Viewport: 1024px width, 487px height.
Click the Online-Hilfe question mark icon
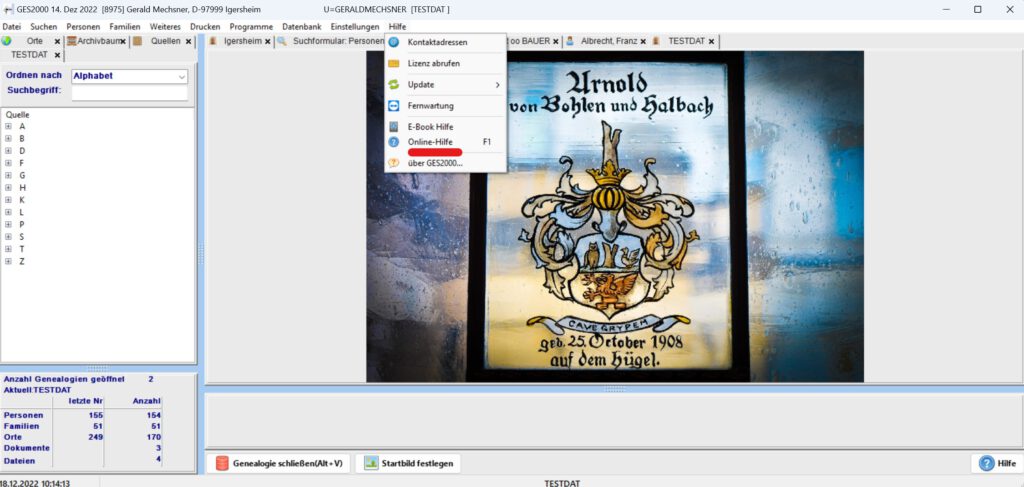coord(394,142)
